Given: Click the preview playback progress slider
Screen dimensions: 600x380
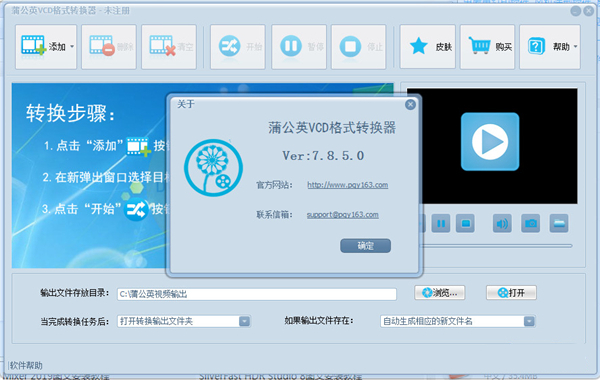Looking at the screenshot, I should click(x=496, y=246).
